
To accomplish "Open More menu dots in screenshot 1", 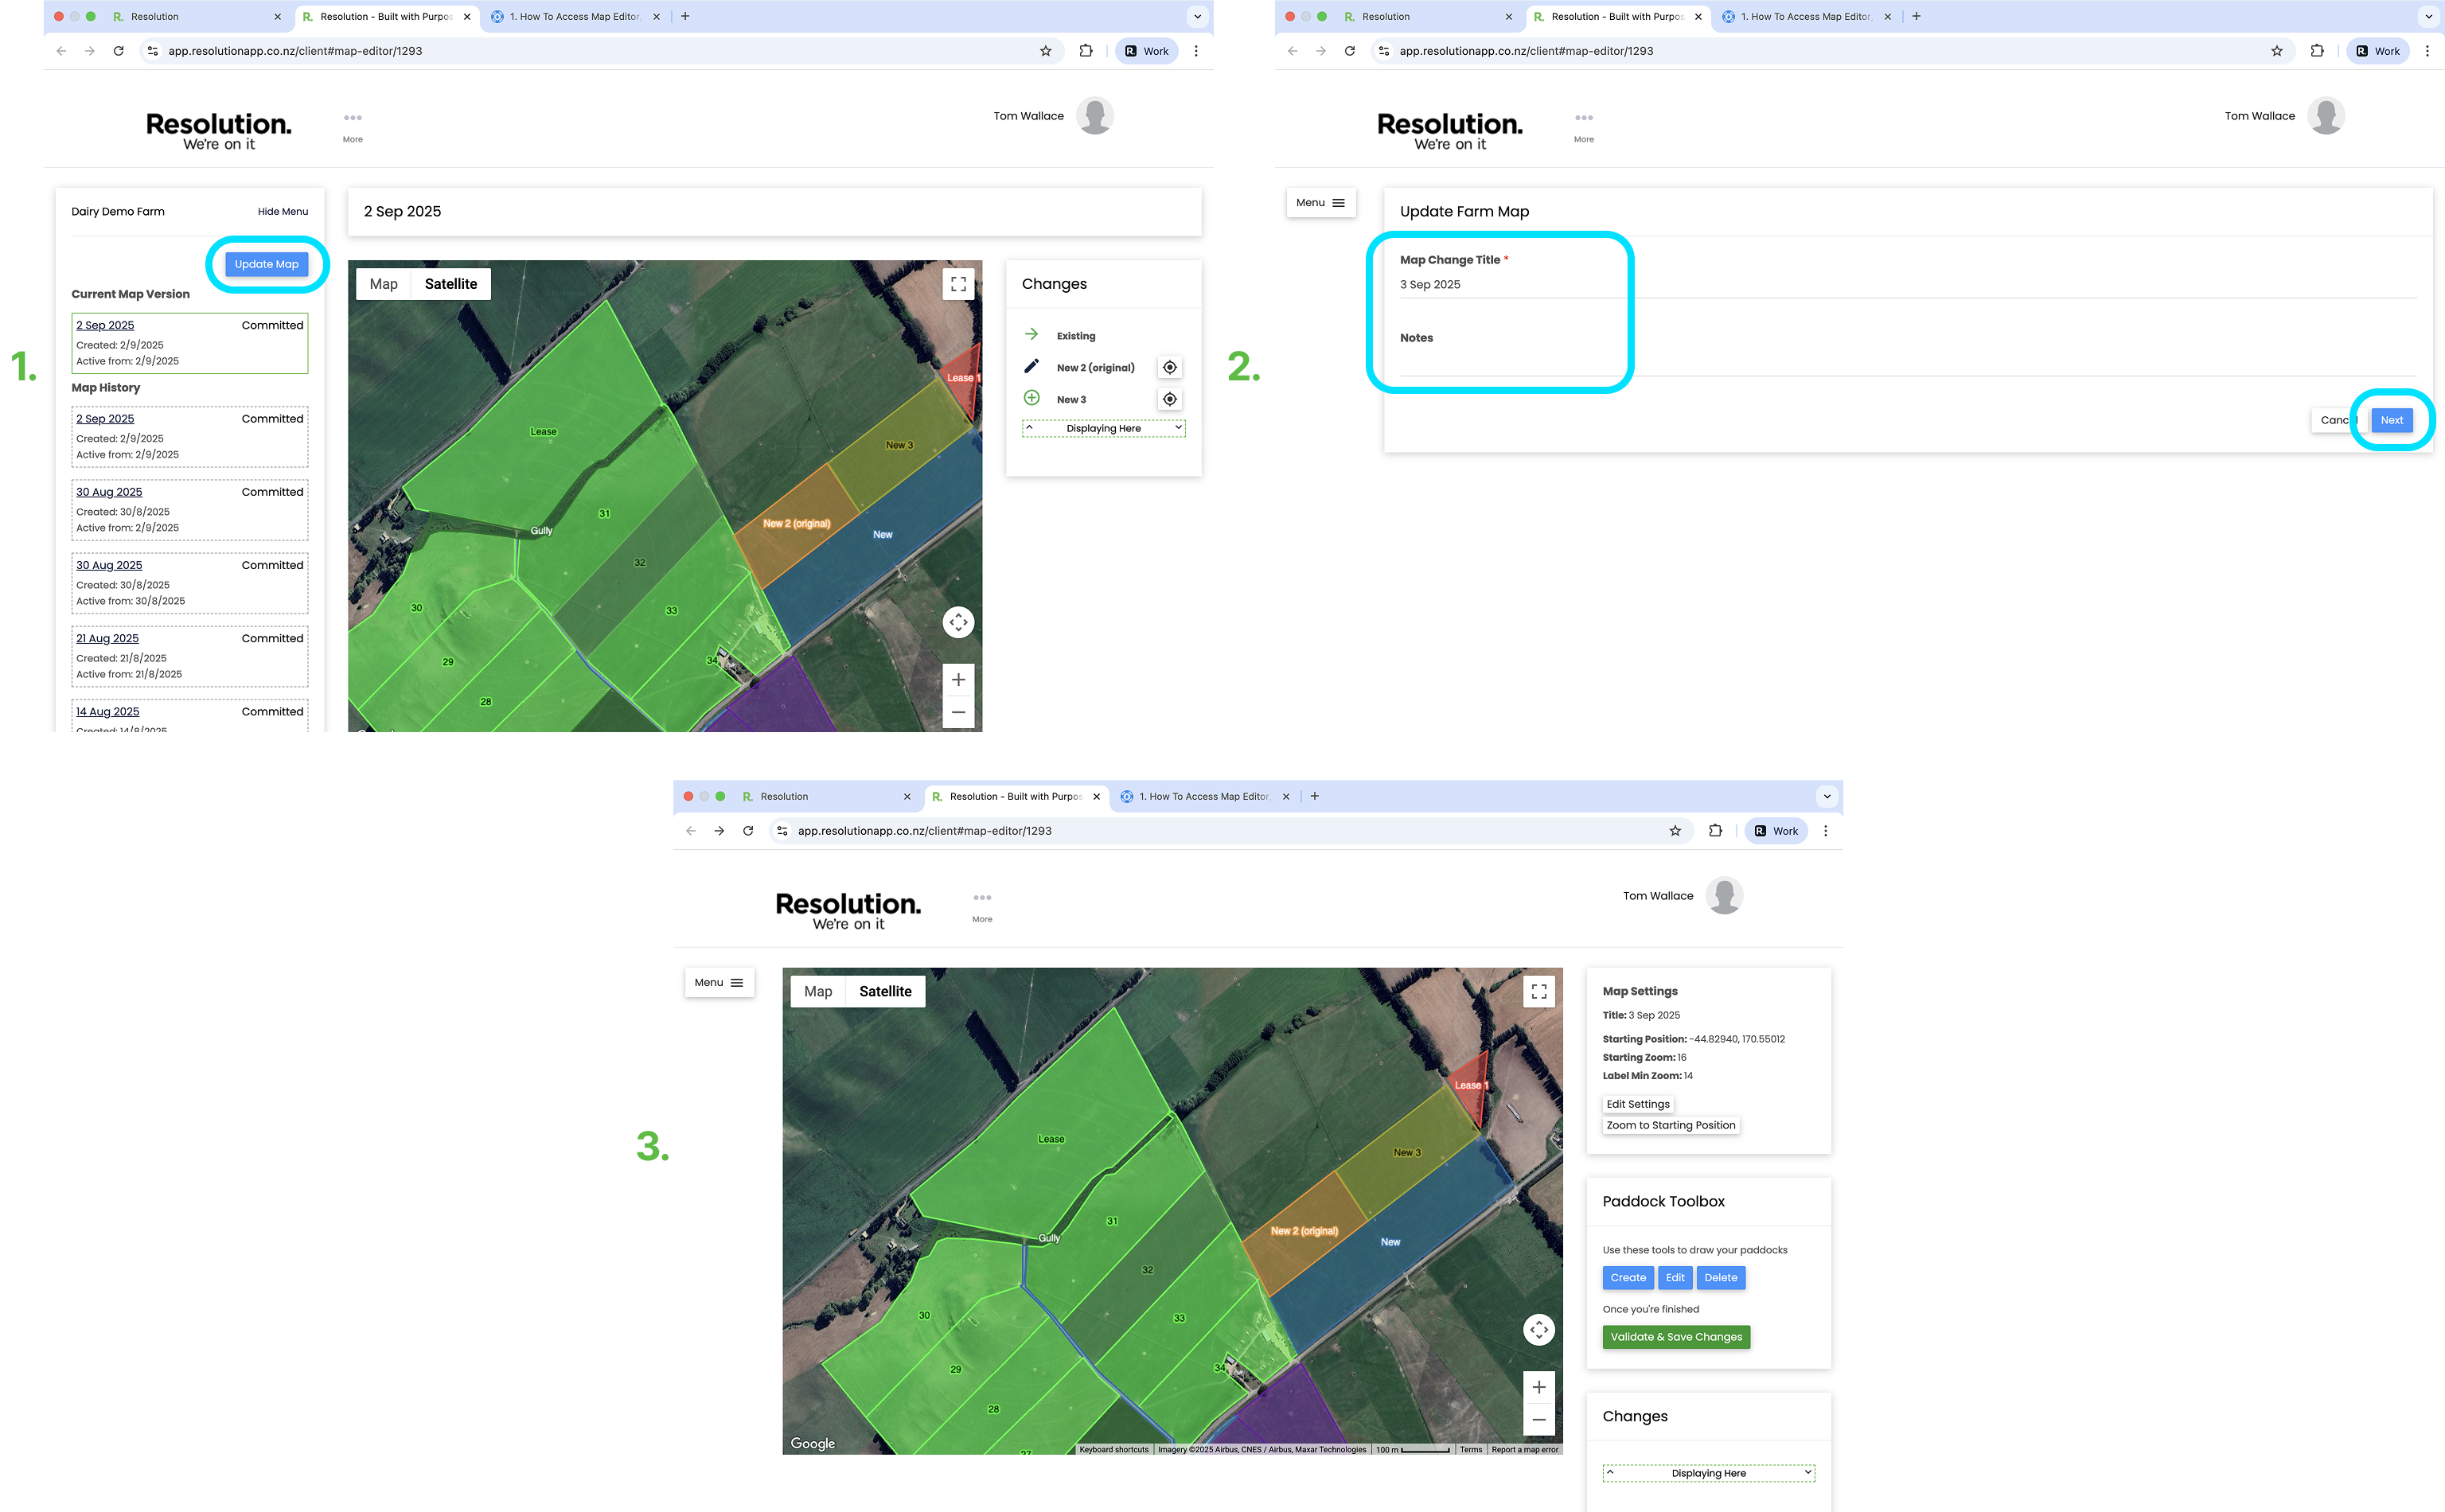I will coord(353,118).
